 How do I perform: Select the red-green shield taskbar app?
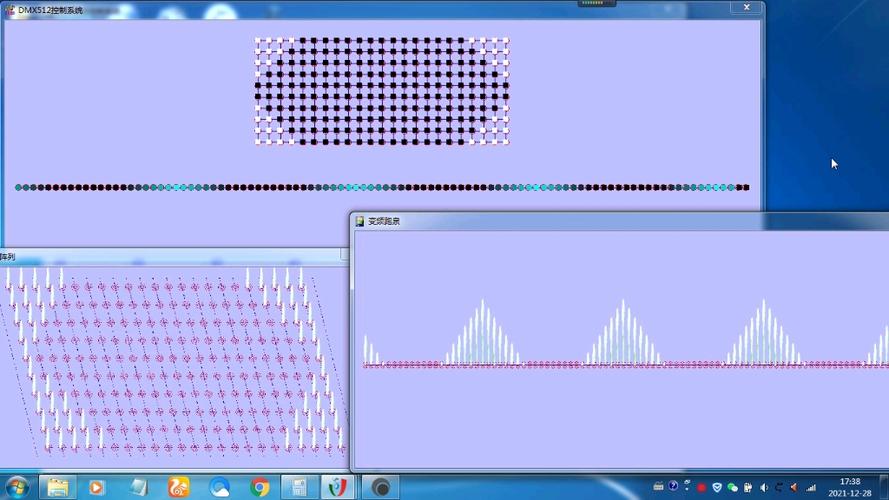(338, 487)
